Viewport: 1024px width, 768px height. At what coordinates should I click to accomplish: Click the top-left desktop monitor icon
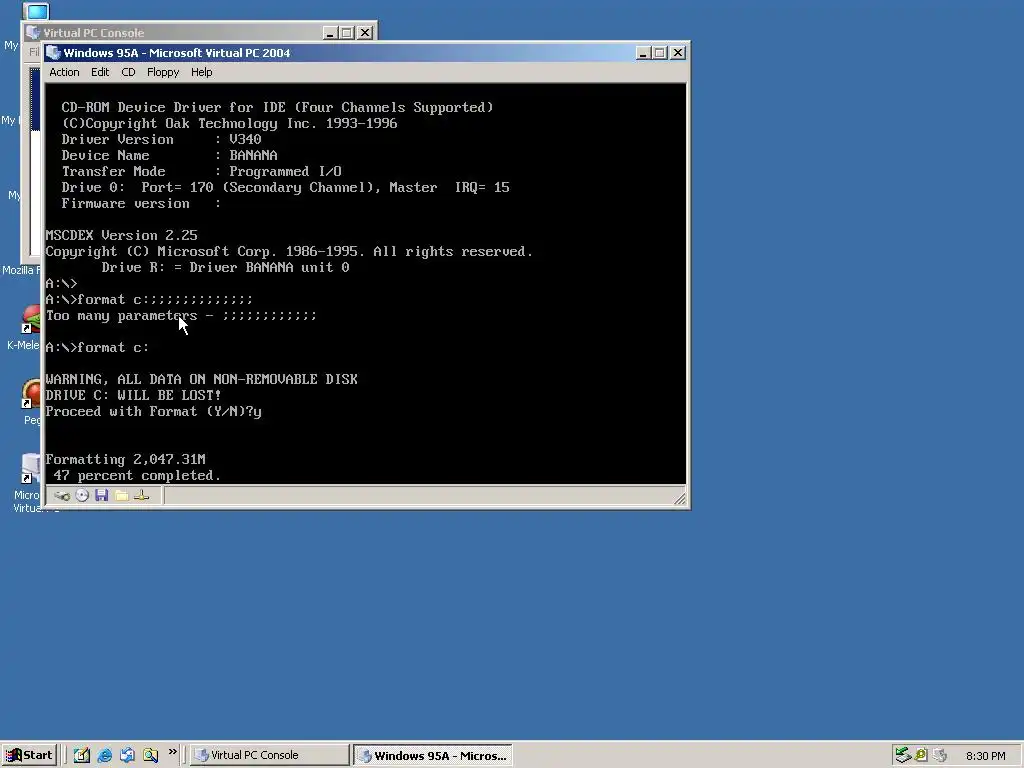(x=37, y=11)
